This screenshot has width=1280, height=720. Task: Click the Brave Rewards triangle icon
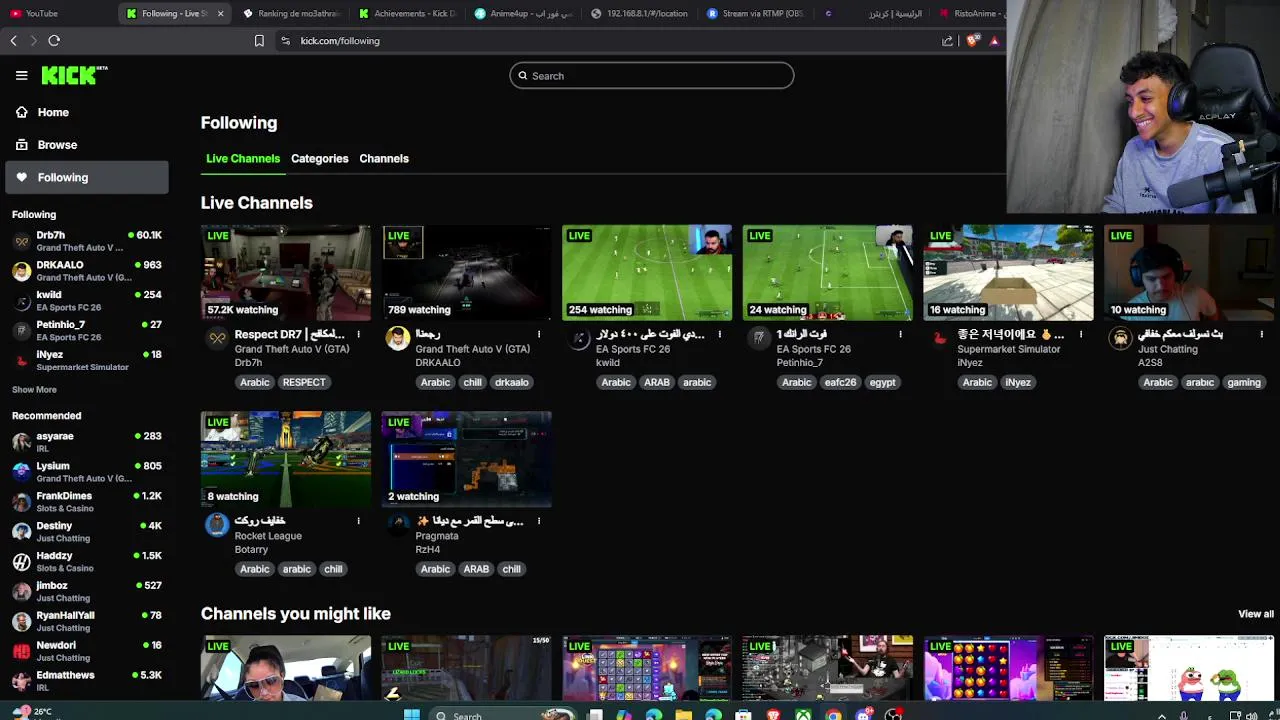click(x=994, y=41)
